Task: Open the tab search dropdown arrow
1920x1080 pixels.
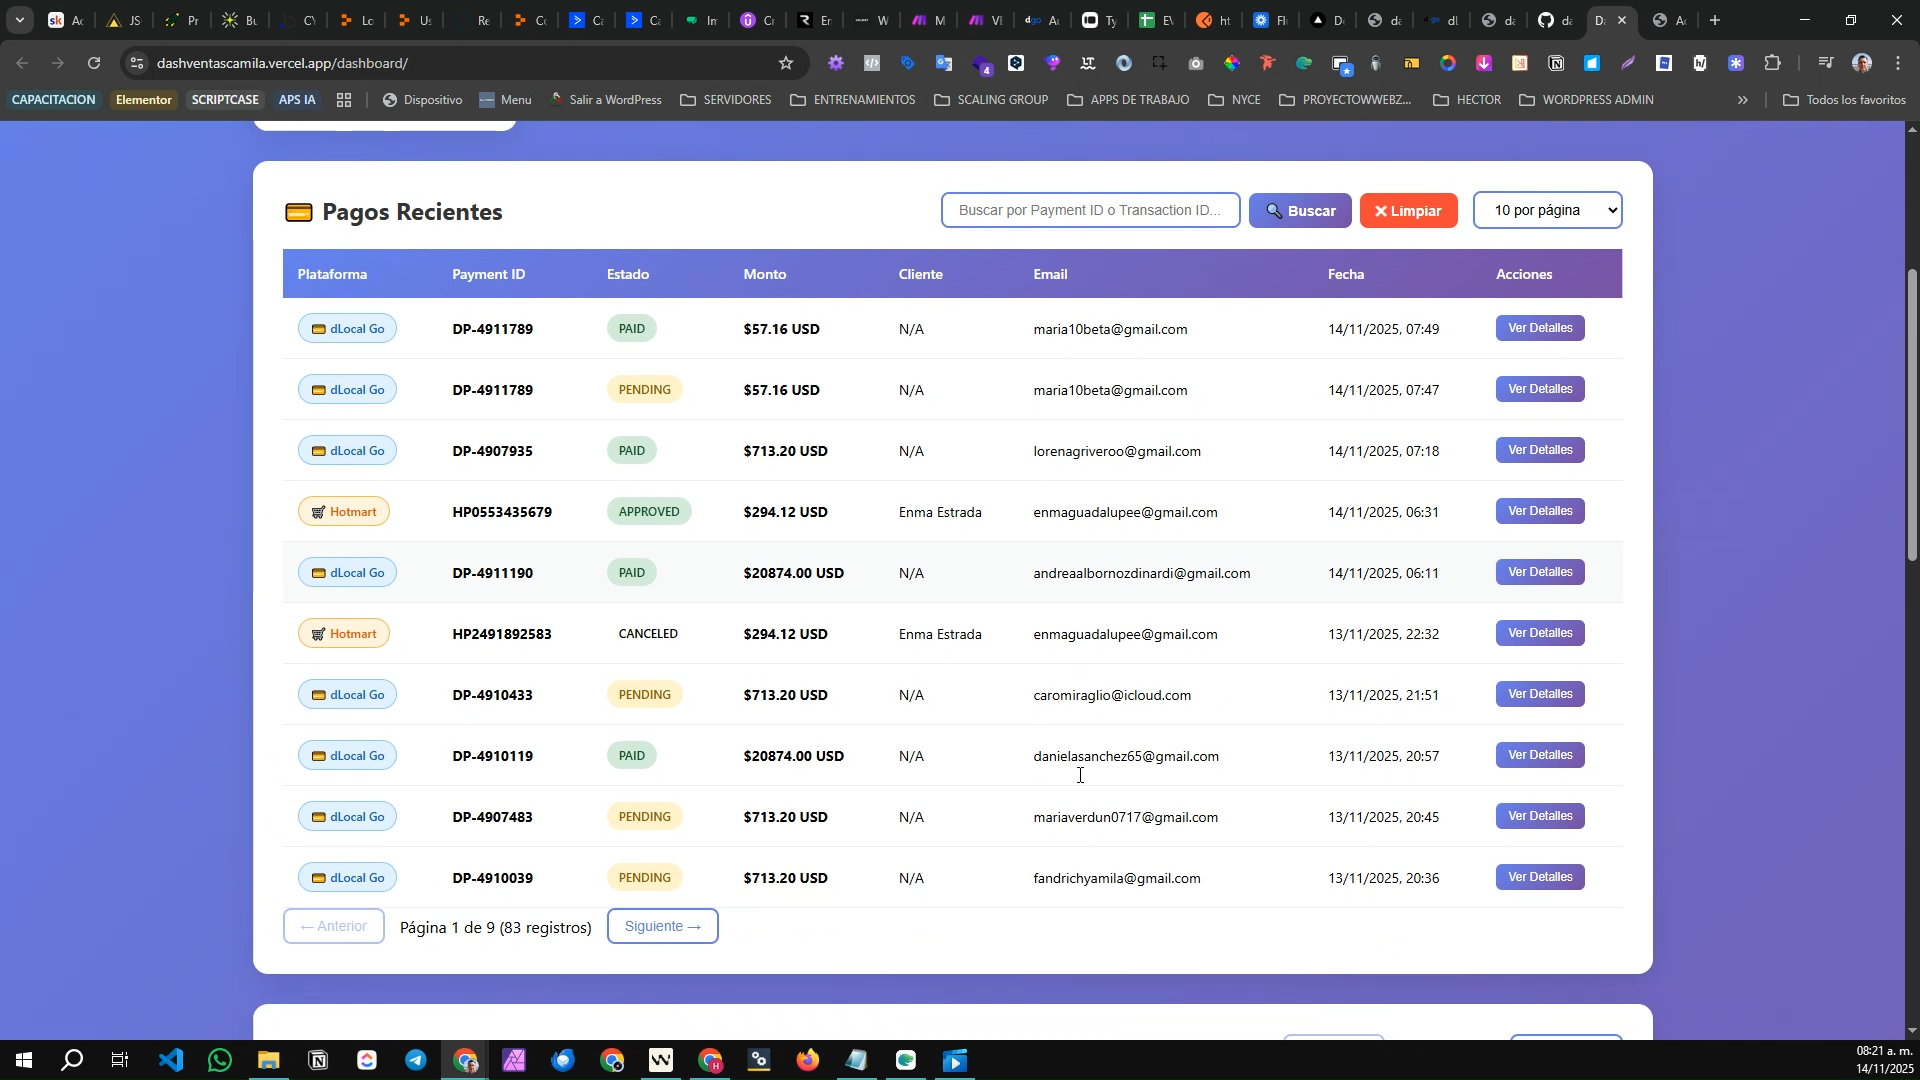Action: tap(19, 20)
